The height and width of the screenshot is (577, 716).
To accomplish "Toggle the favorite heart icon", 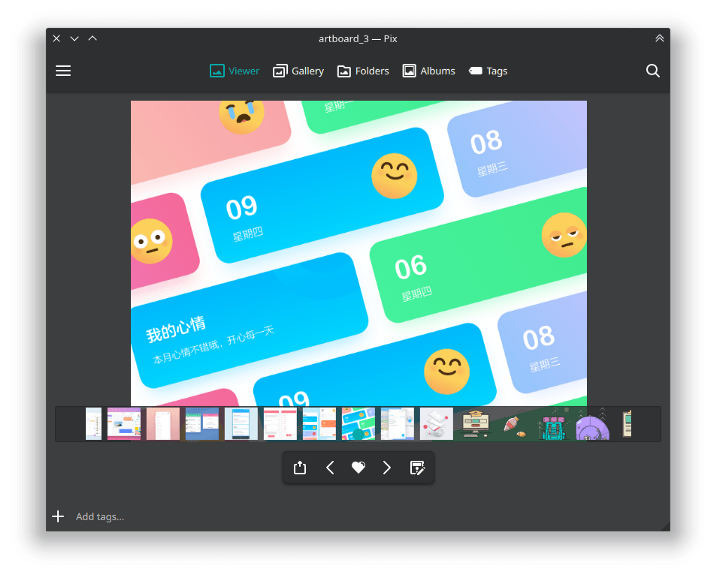I will (x=358, y=467).
